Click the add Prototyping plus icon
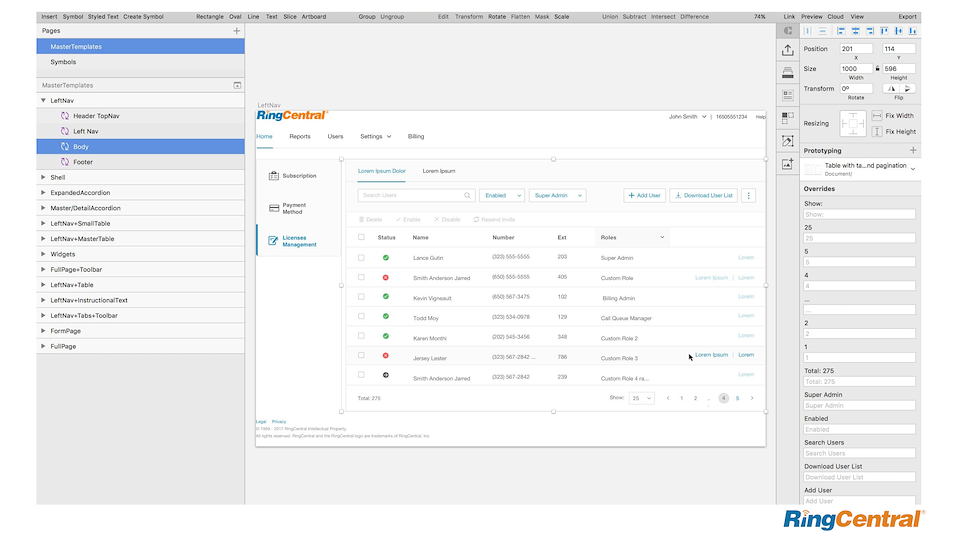Viewport: 960px width, 540px height. pos(913,150)
